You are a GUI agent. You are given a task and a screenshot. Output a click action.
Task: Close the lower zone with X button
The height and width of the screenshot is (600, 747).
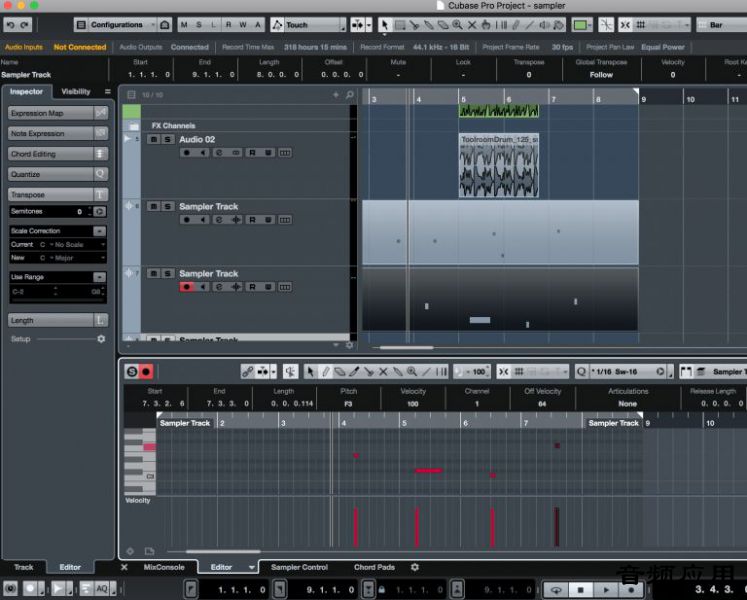(x=124, y=567)
